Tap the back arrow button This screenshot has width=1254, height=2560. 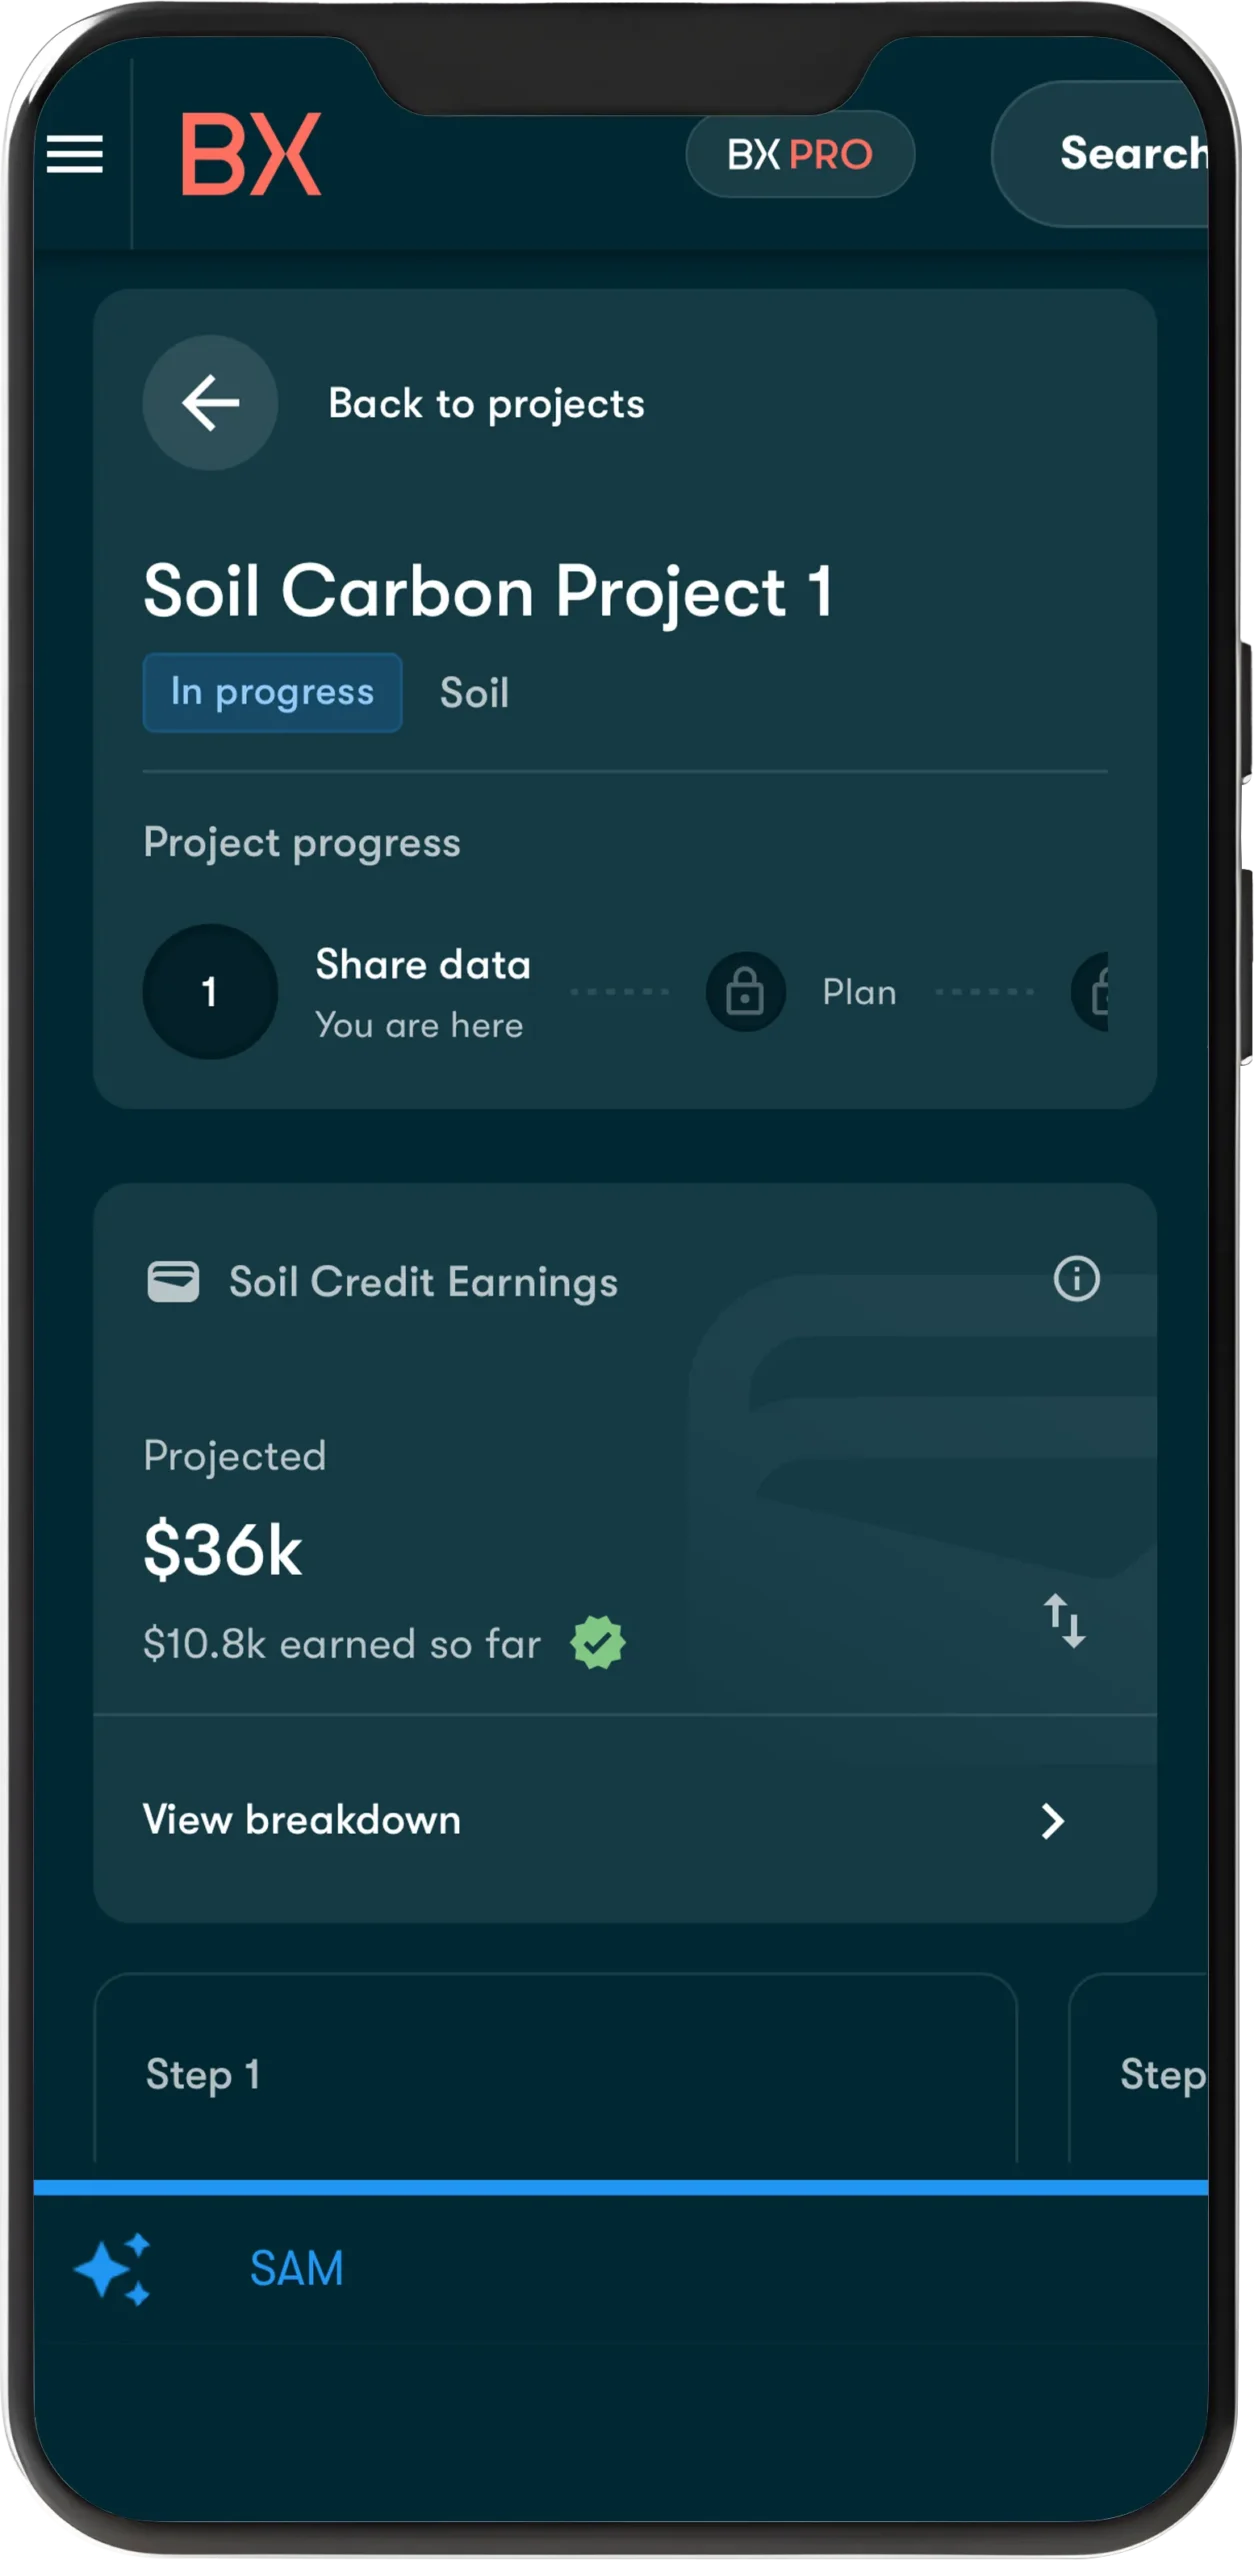(x=210, y=403)
